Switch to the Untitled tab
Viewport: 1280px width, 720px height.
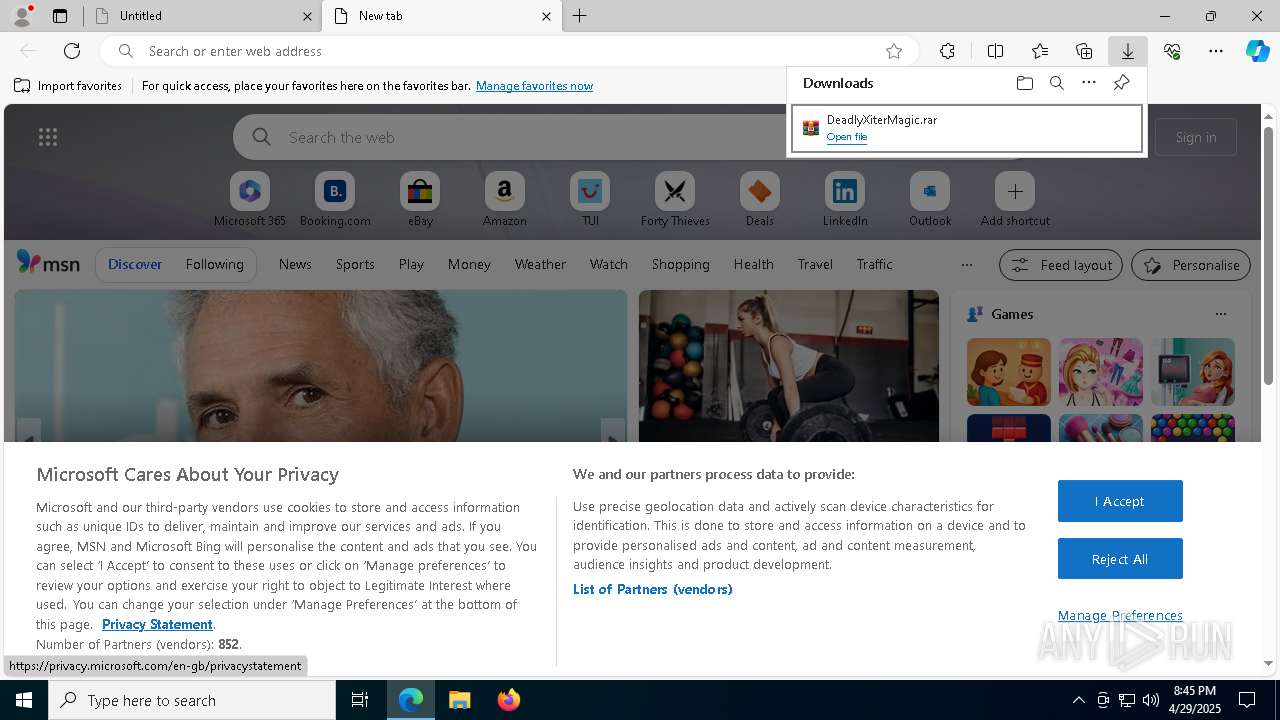pyautogui.click(x=202, y=16)
